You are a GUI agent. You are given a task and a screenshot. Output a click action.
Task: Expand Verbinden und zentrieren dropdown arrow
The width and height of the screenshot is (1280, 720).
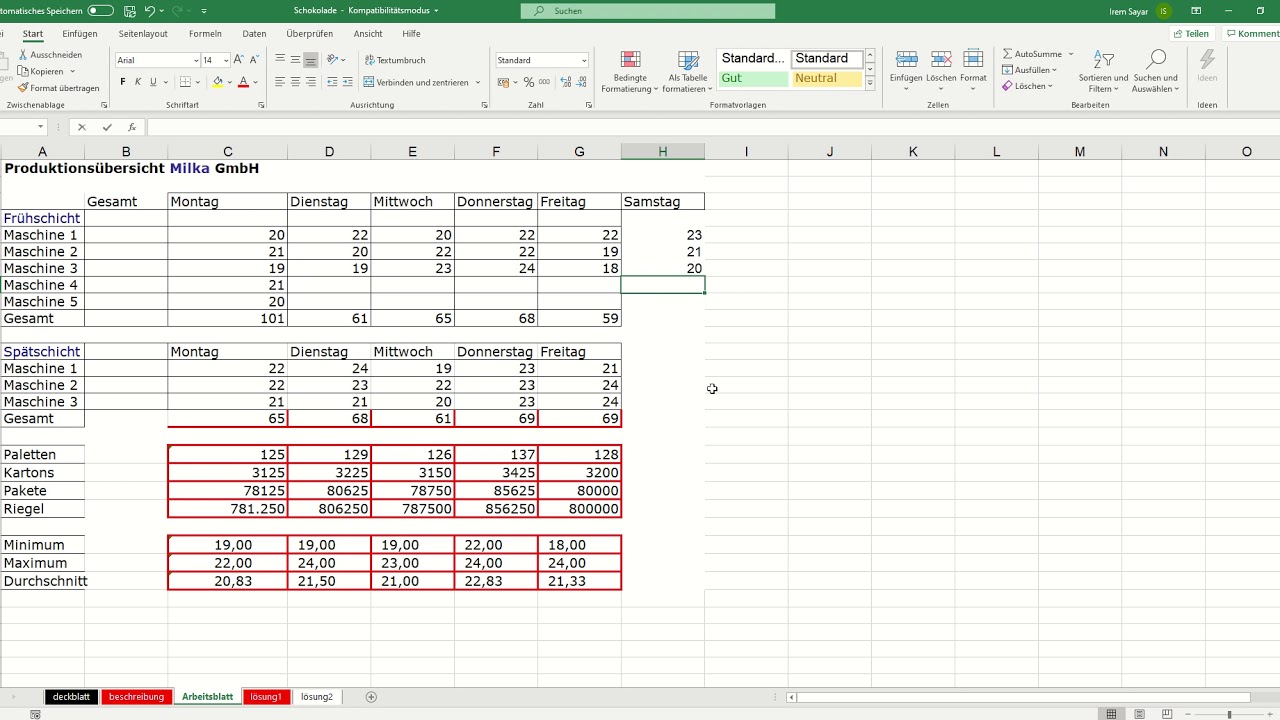478,82
